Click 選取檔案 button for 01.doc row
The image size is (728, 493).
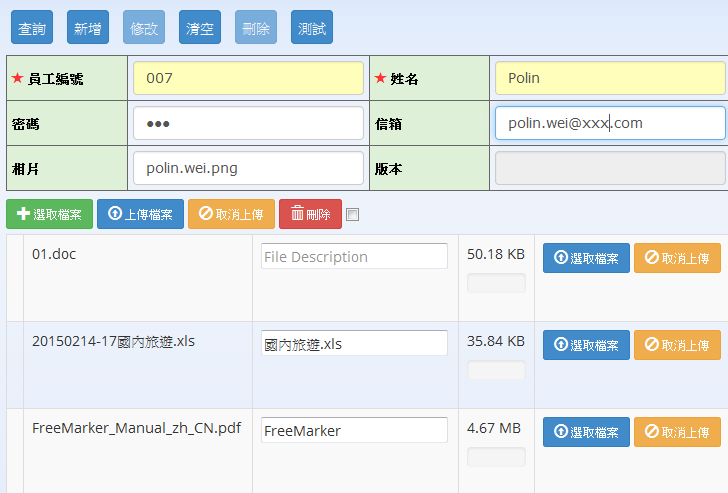(586, 258)
